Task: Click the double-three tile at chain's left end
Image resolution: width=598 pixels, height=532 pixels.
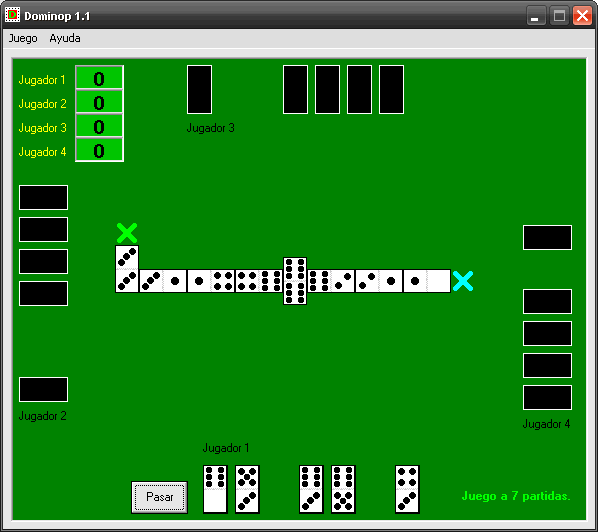Action: (x=127, y=269)
